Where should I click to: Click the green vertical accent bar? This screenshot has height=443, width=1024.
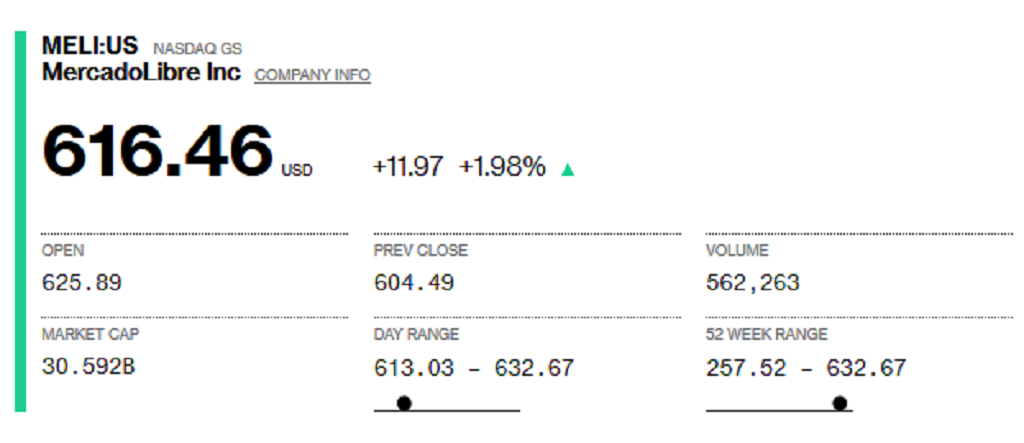(20, 222)
